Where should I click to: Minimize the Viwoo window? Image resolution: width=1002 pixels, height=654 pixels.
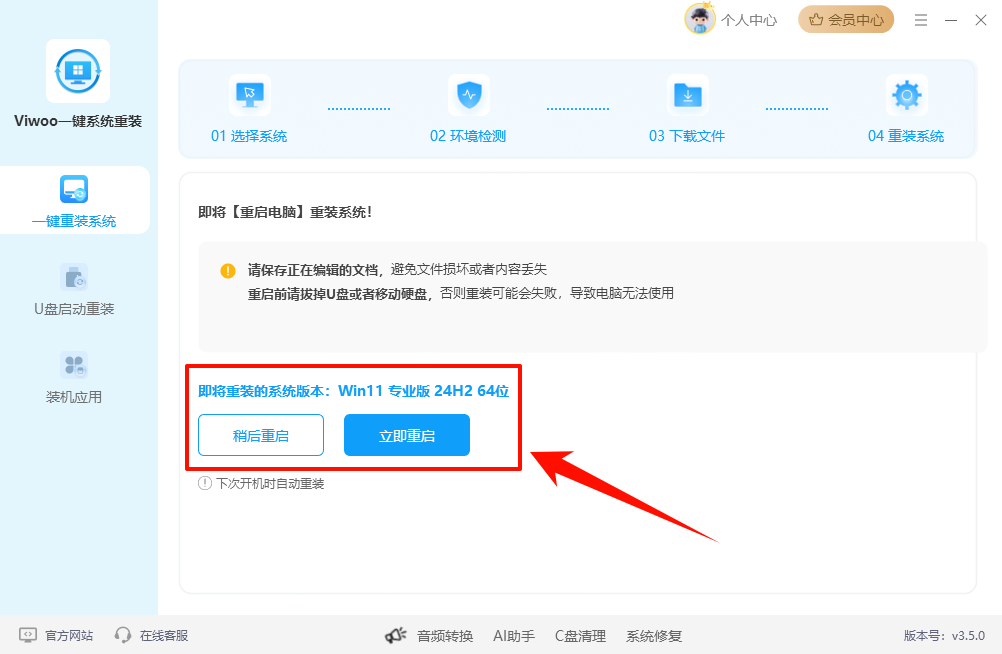[951, 20]
